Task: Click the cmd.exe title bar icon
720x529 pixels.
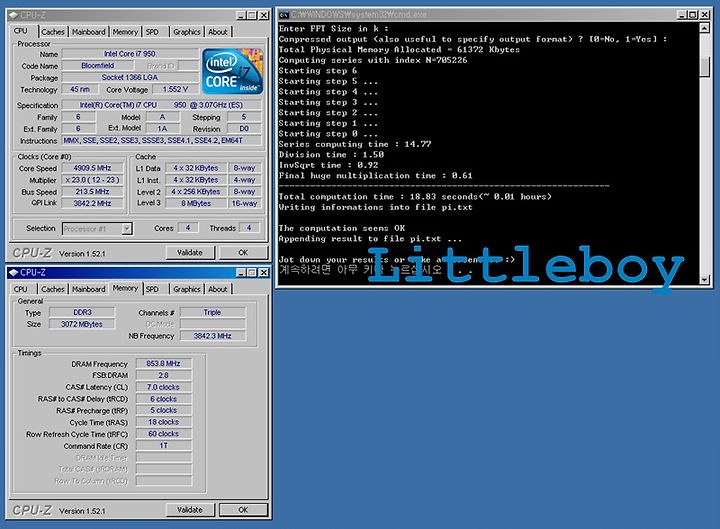Action: click(284, 15)
